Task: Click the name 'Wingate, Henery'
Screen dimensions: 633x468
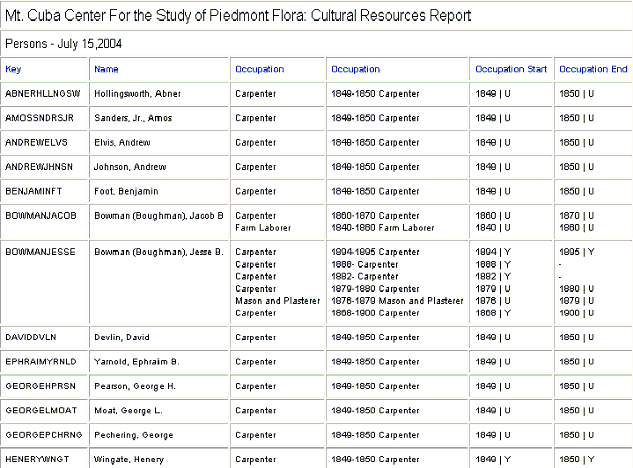Action: [x=129, y=459]
